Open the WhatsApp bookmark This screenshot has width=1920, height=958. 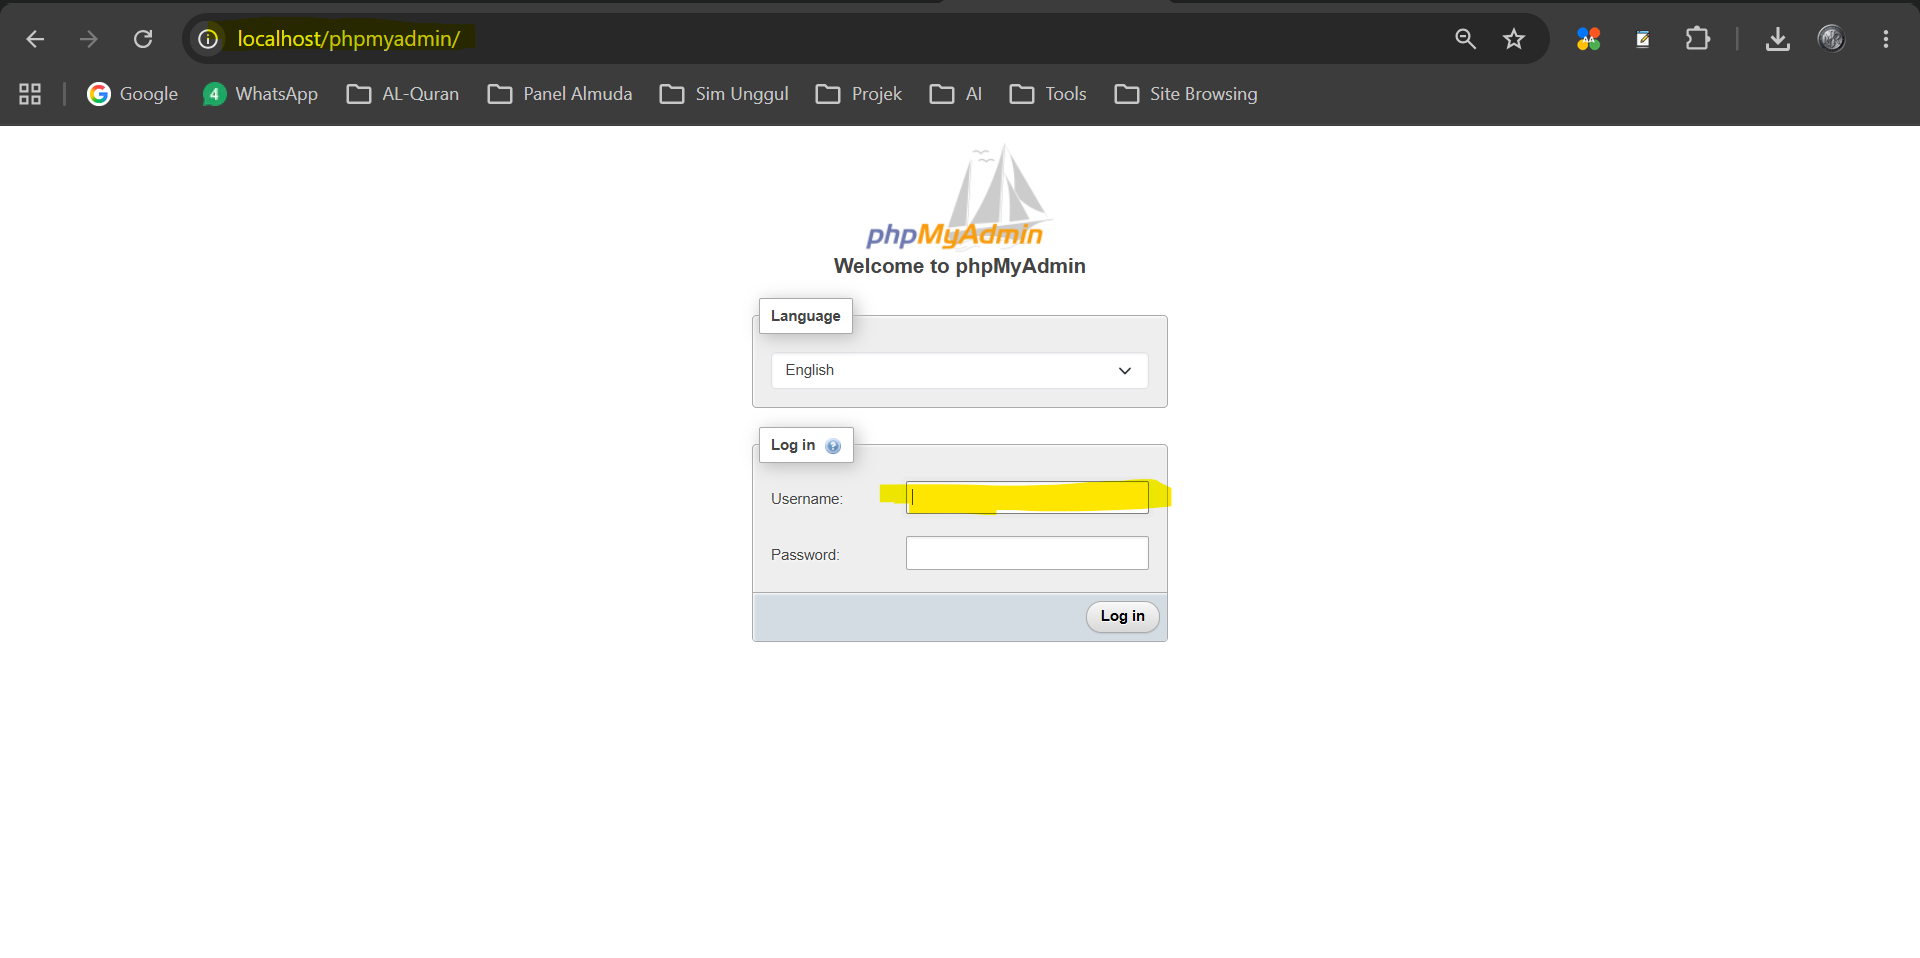pos(261,94)
